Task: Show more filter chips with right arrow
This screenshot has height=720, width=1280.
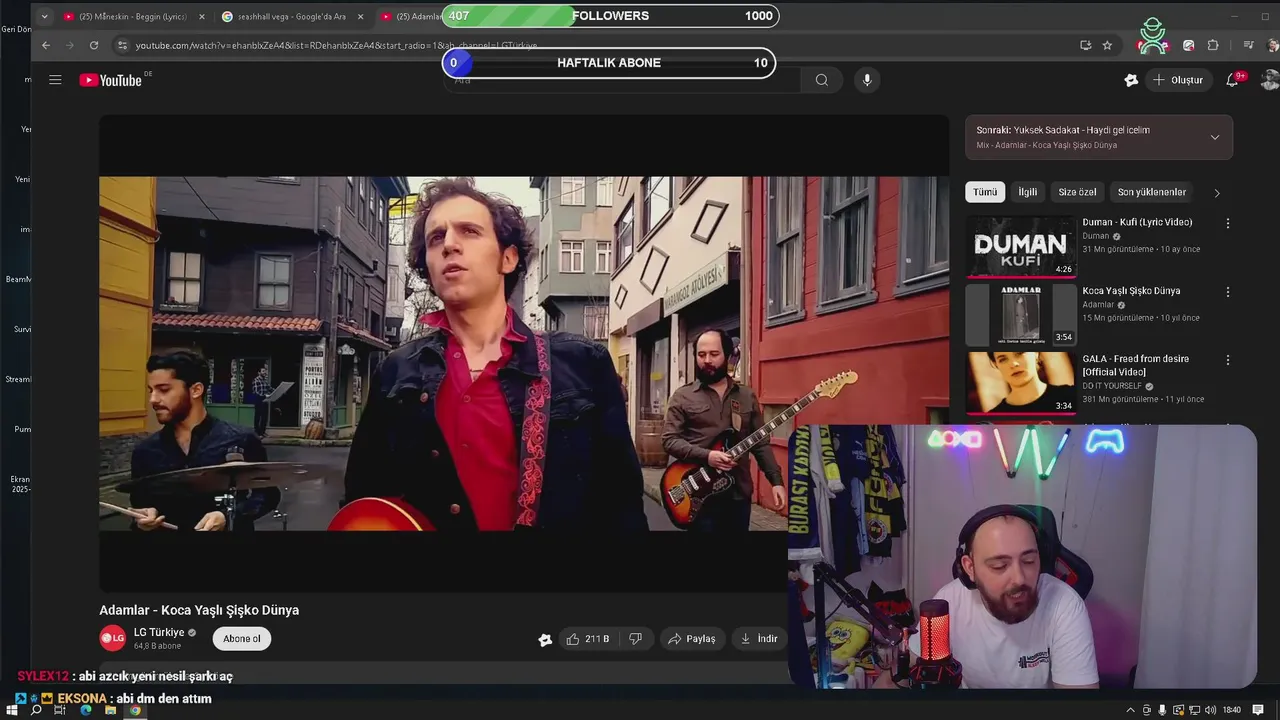Action: 1217,192
